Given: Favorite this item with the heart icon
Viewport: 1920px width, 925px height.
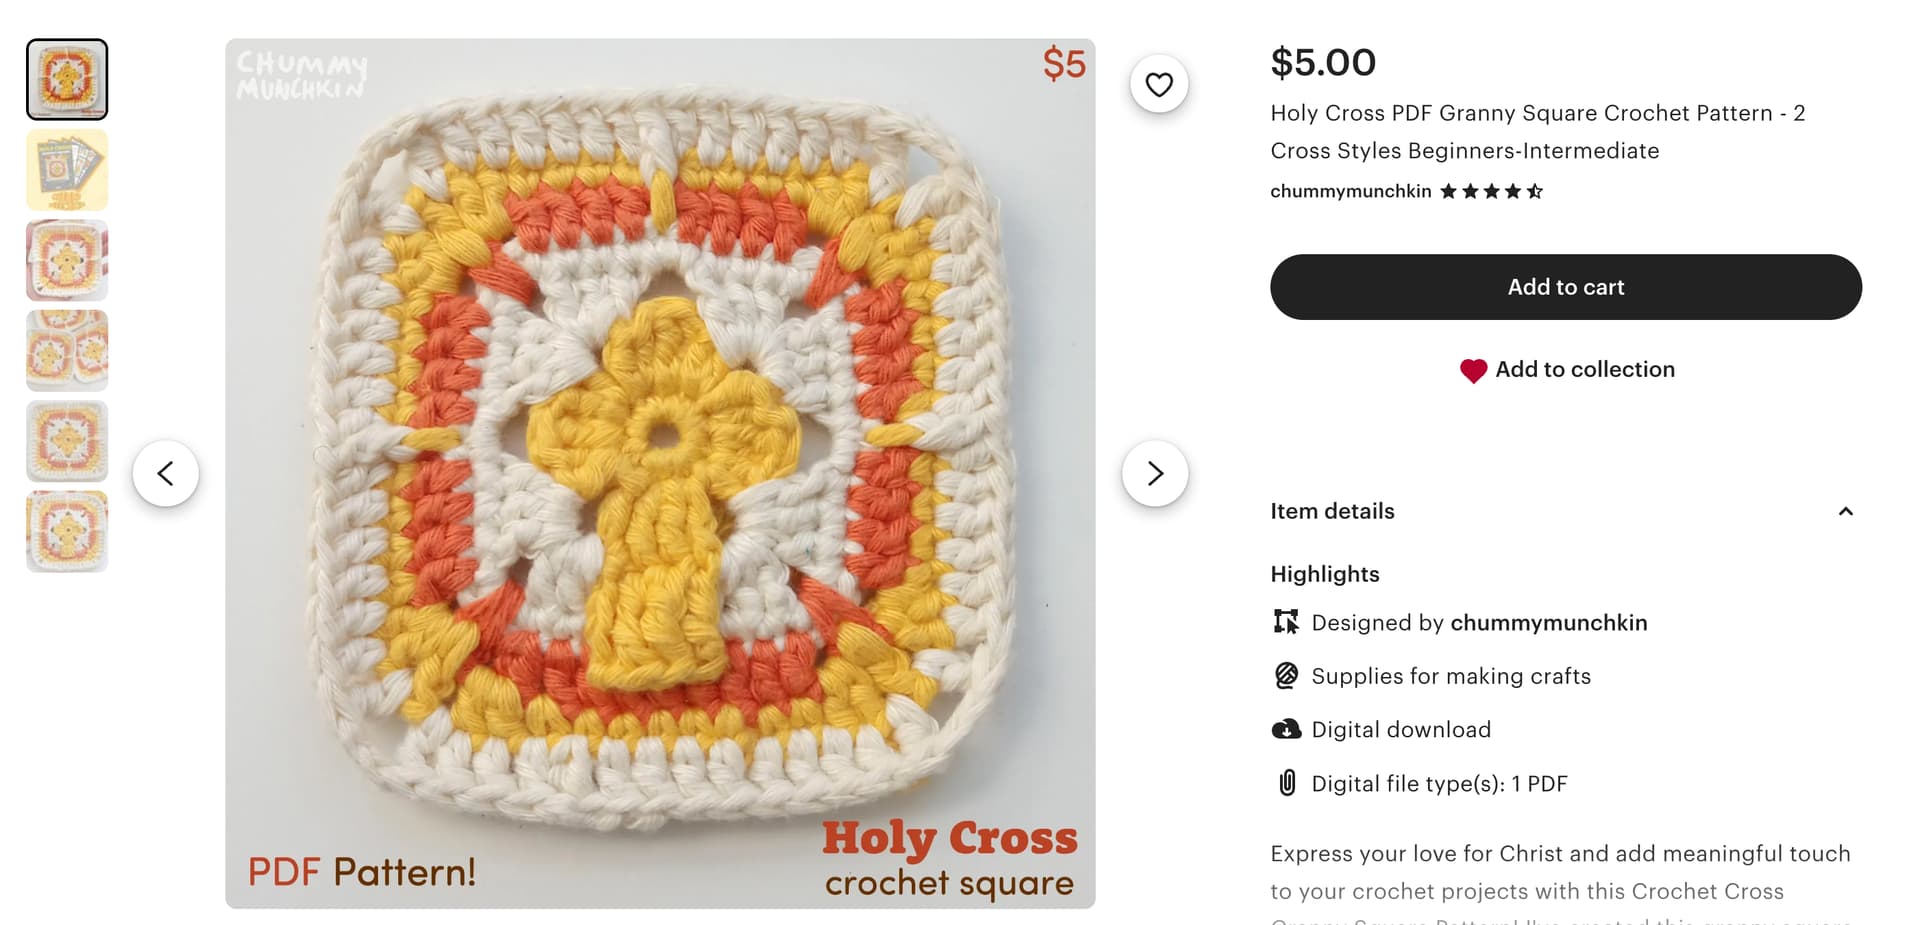Looking at the screenshot, I should tap(1159, 85).
